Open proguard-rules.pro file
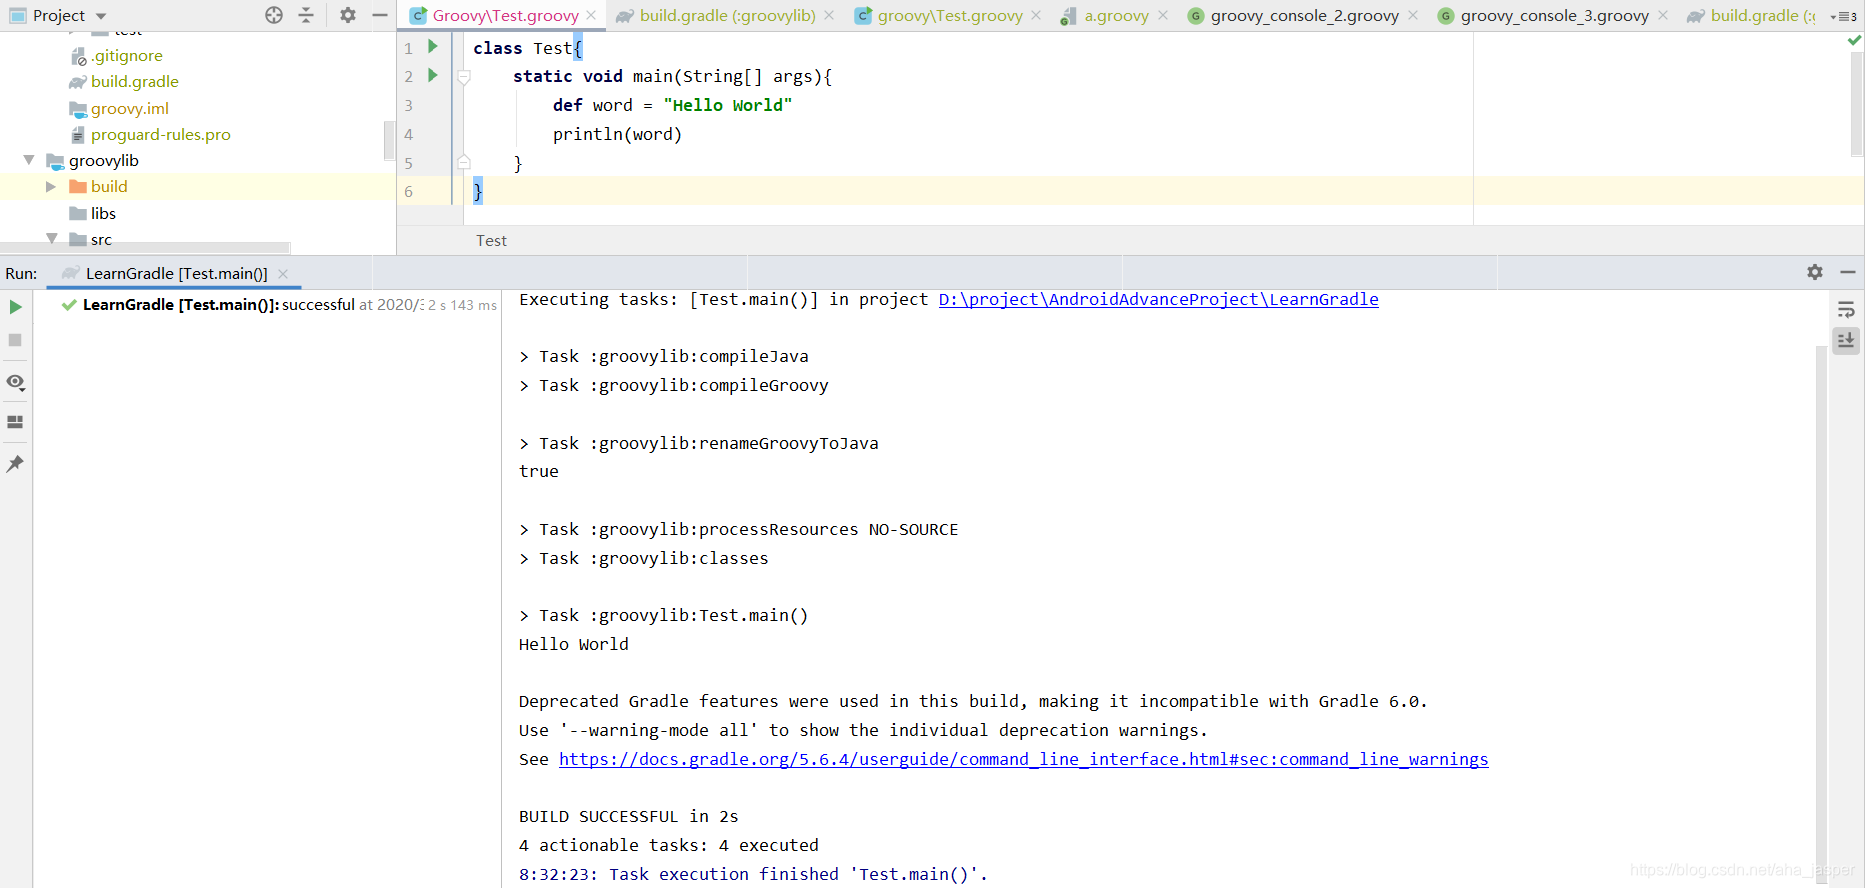The image size is (1865, 888). [x=150, y=134]
